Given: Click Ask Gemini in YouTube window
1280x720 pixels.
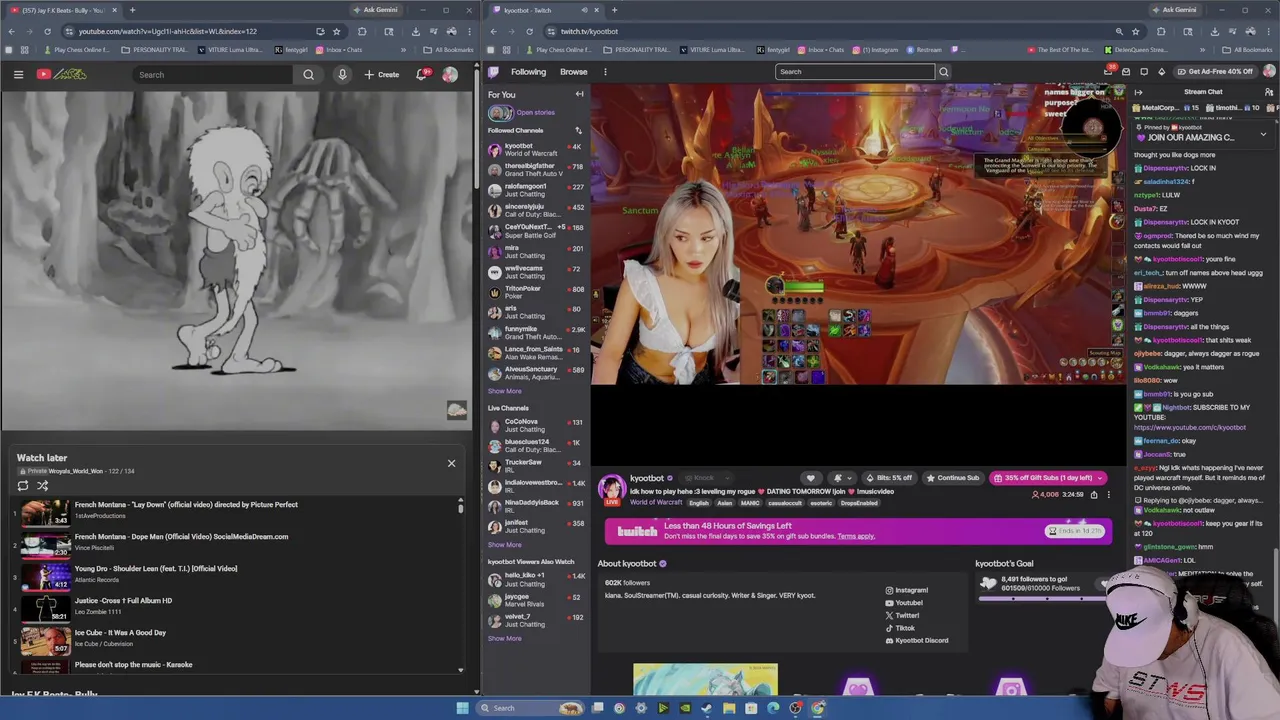Looking at the screenshot, I should point(375,10).
